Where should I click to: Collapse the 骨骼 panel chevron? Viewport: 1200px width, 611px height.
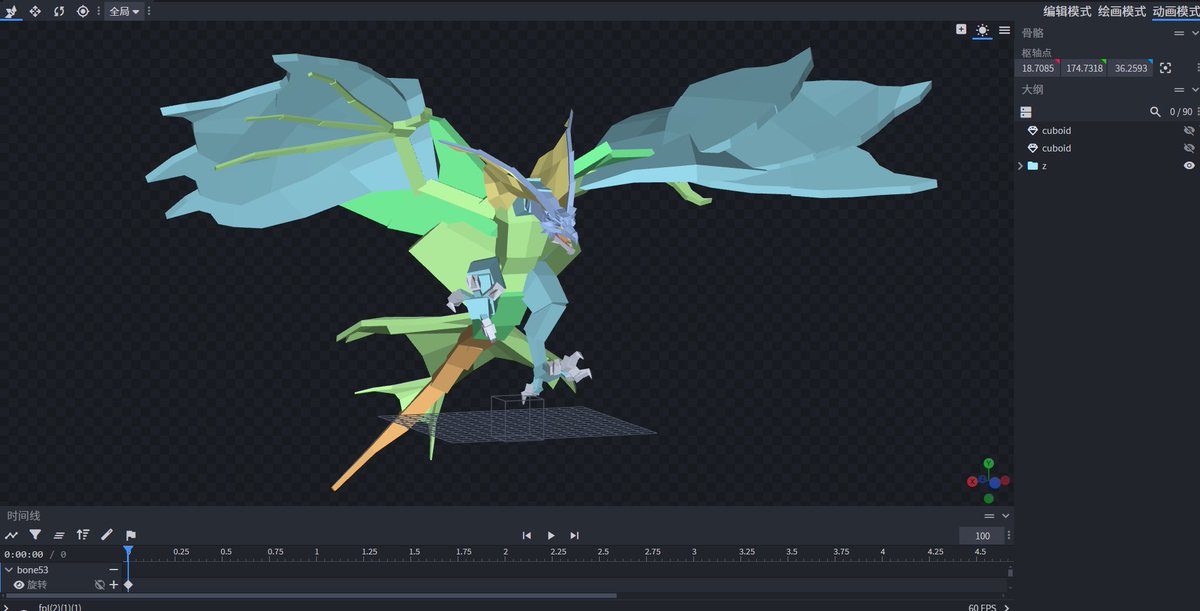pyautogui.click(x=1194, y=33)
